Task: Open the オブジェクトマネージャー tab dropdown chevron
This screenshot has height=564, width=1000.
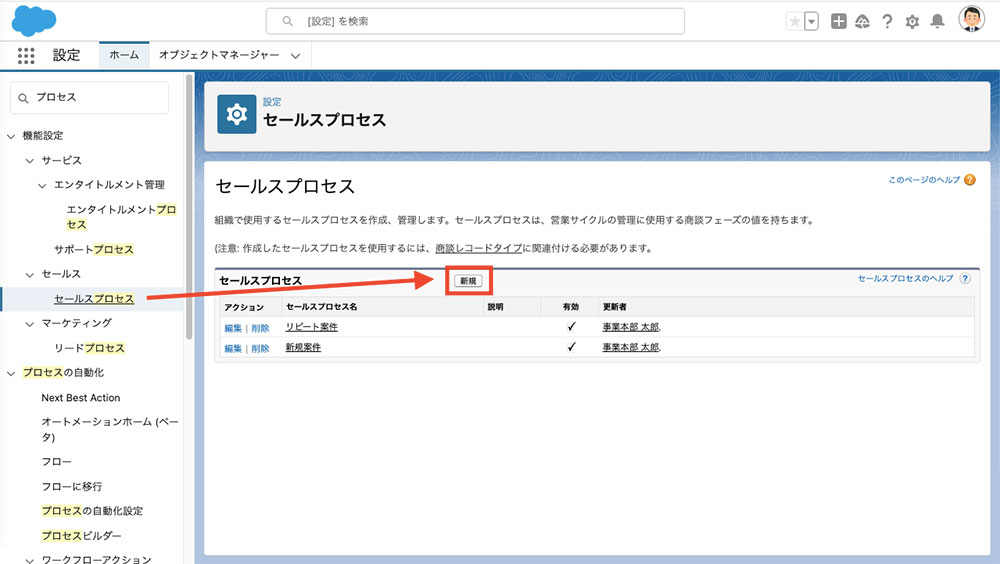Action: pos(295,56)
